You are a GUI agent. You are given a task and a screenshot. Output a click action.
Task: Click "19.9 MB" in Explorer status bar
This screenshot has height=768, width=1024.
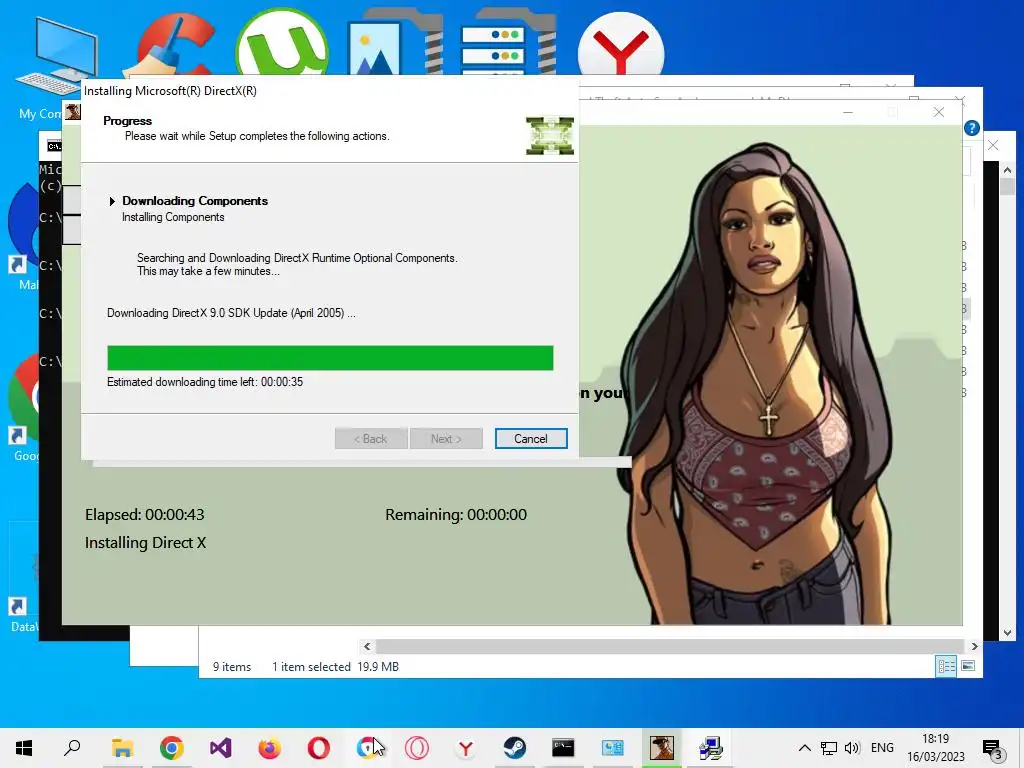(x=378, y=667)
